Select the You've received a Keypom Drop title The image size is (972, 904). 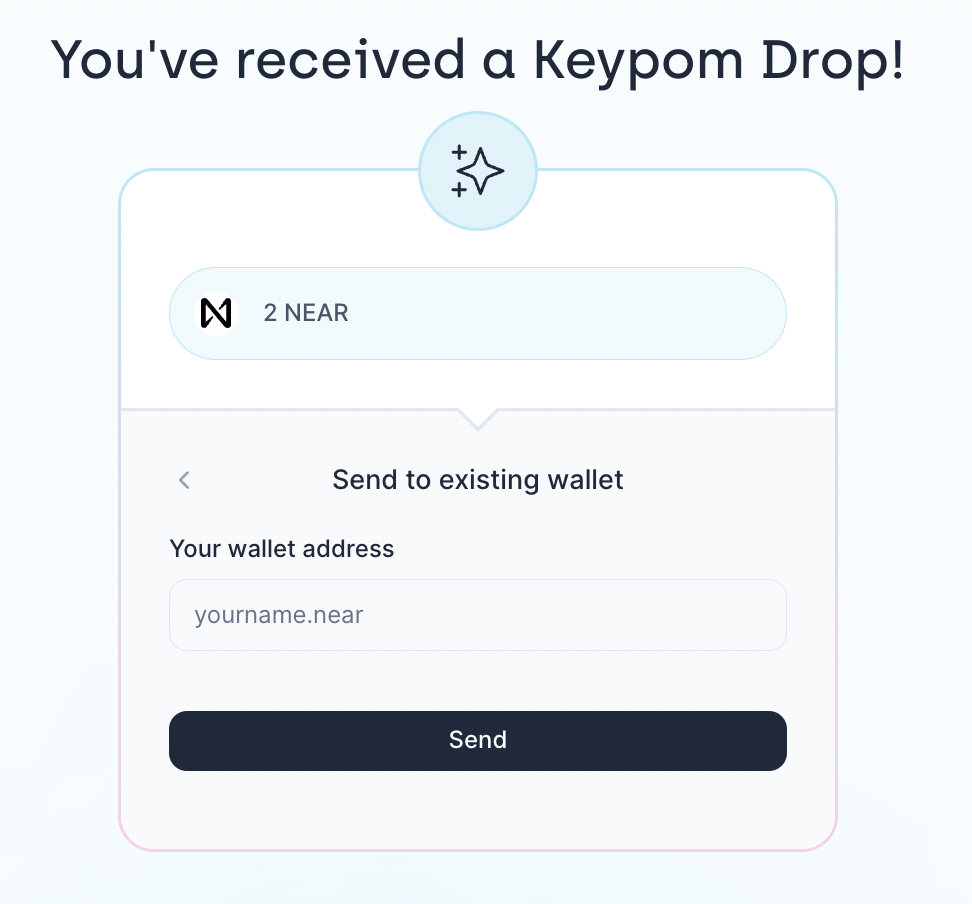(478, 60)
